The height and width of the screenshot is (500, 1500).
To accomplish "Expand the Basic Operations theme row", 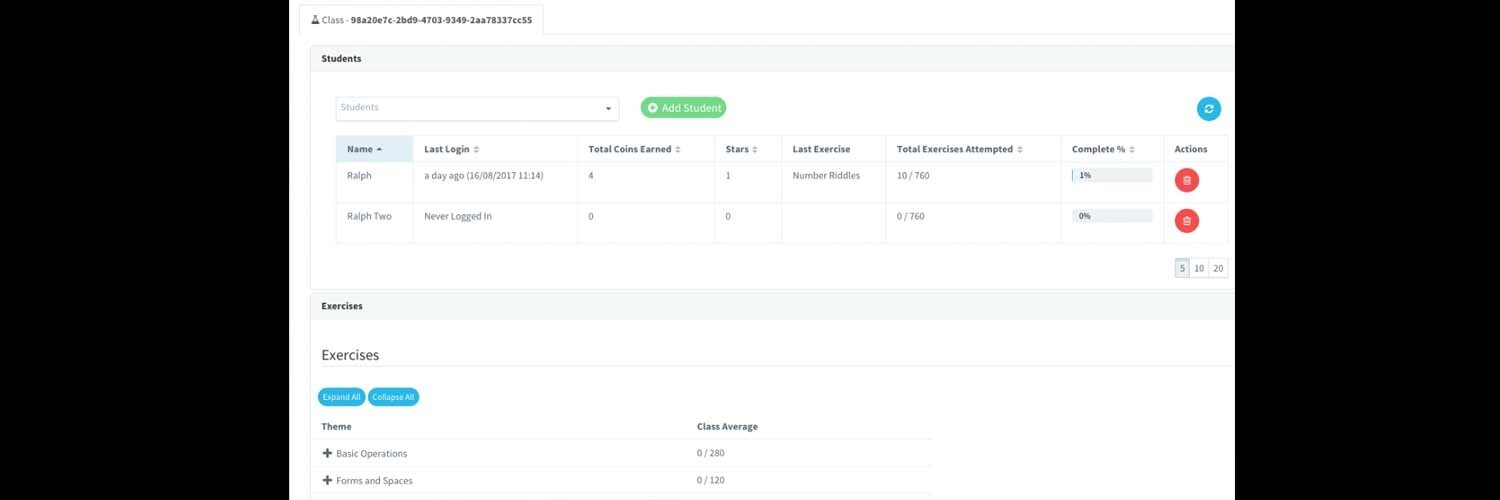I will [x=371, y=453].
